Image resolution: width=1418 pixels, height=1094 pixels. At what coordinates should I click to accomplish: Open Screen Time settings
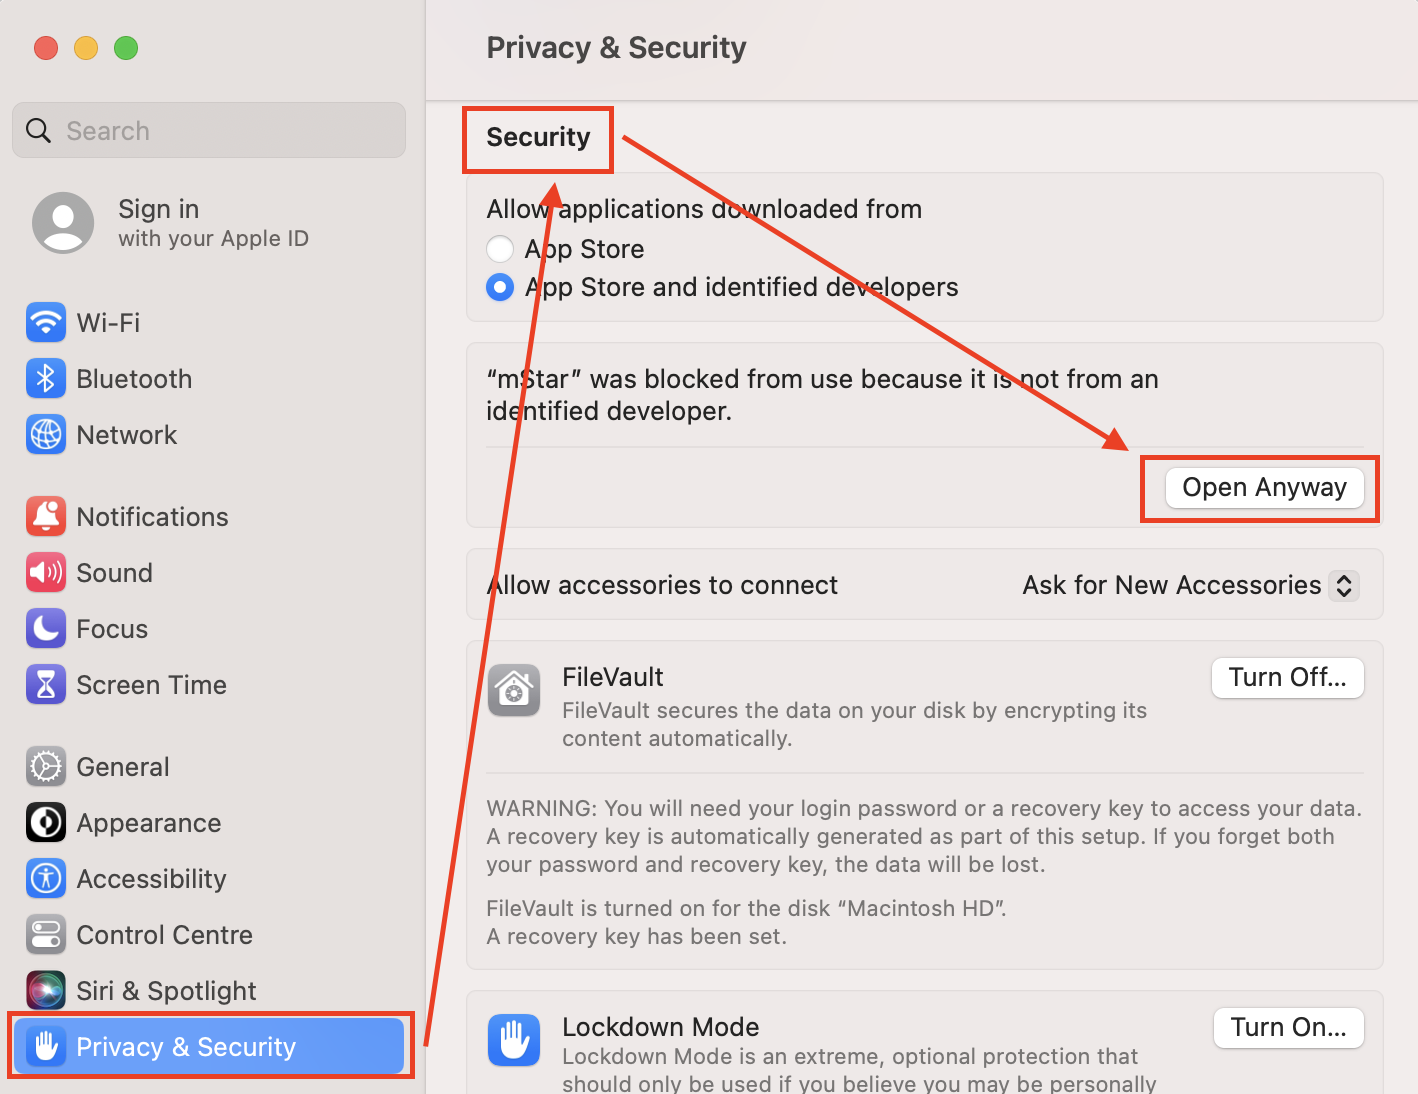point(46,684)
